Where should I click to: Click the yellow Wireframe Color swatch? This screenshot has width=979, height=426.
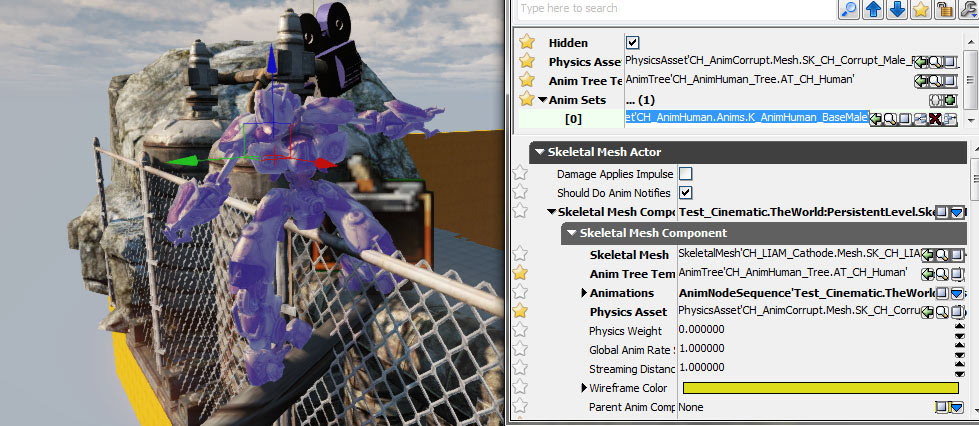click(x=820, y=388)
